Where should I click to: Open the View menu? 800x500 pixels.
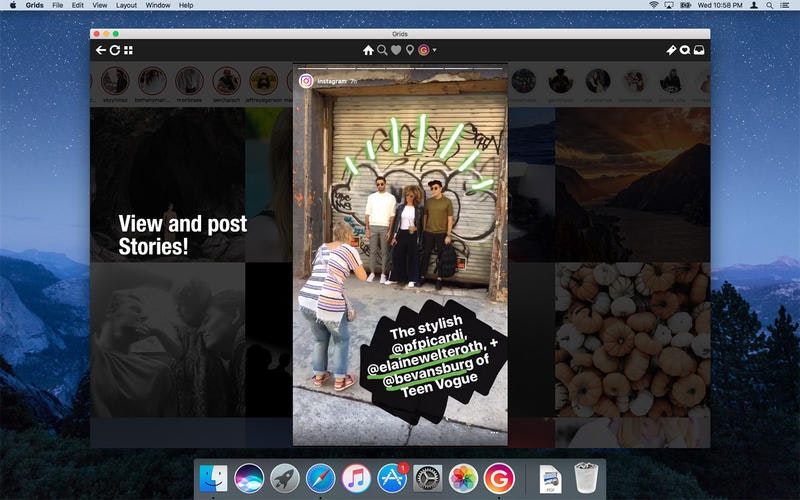click(99, 5)
